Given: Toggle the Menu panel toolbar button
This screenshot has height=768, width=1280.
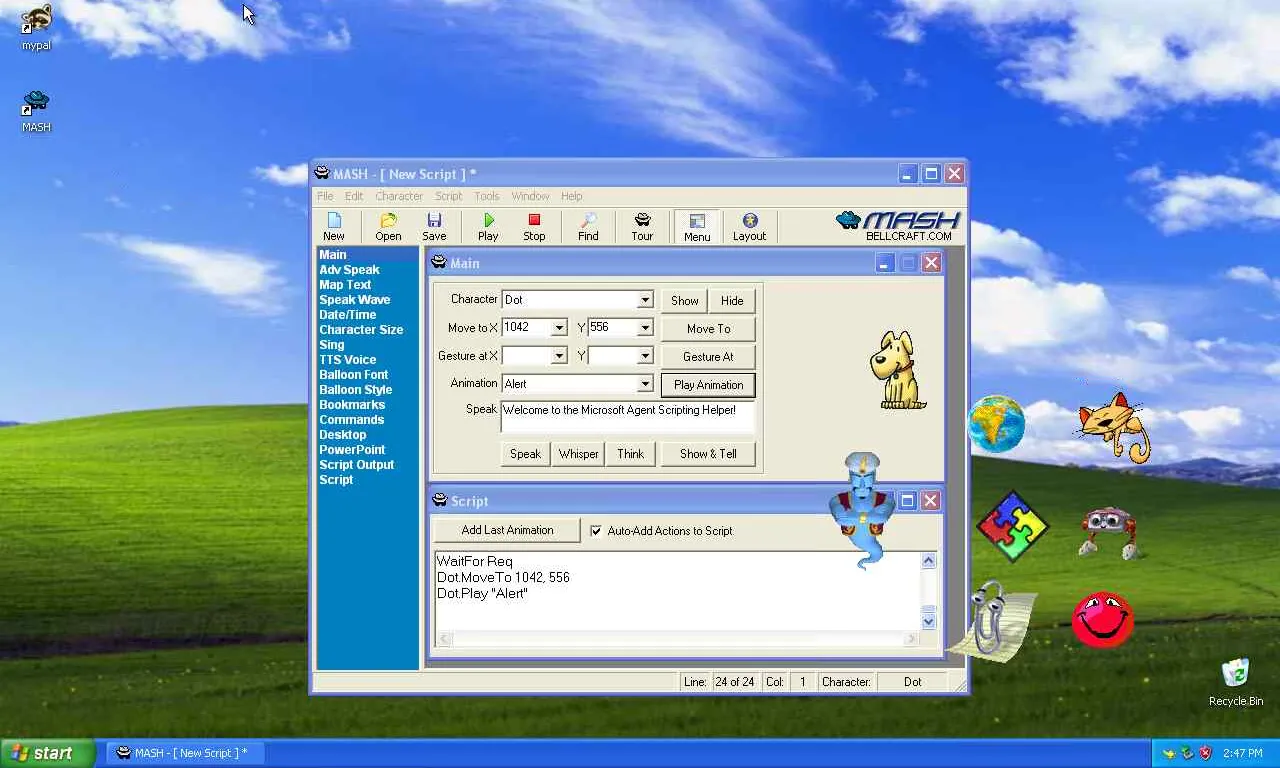Looking at the screenshot, I should point(697,227).
